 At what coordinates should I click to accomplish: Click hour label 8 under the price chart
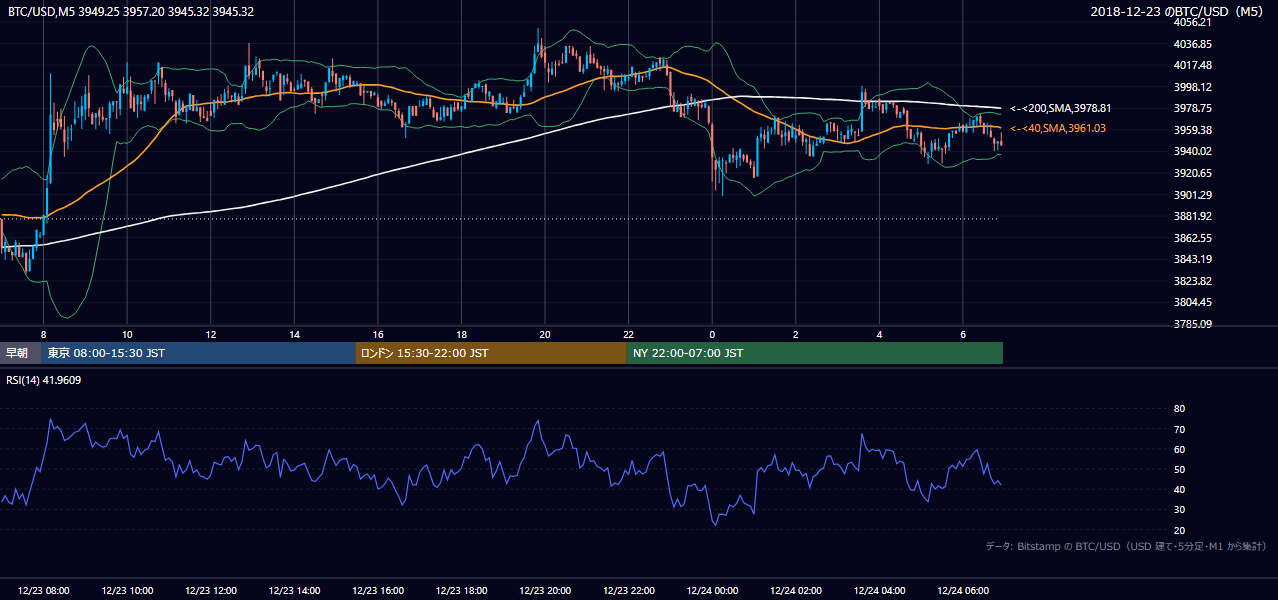point(44,334)
